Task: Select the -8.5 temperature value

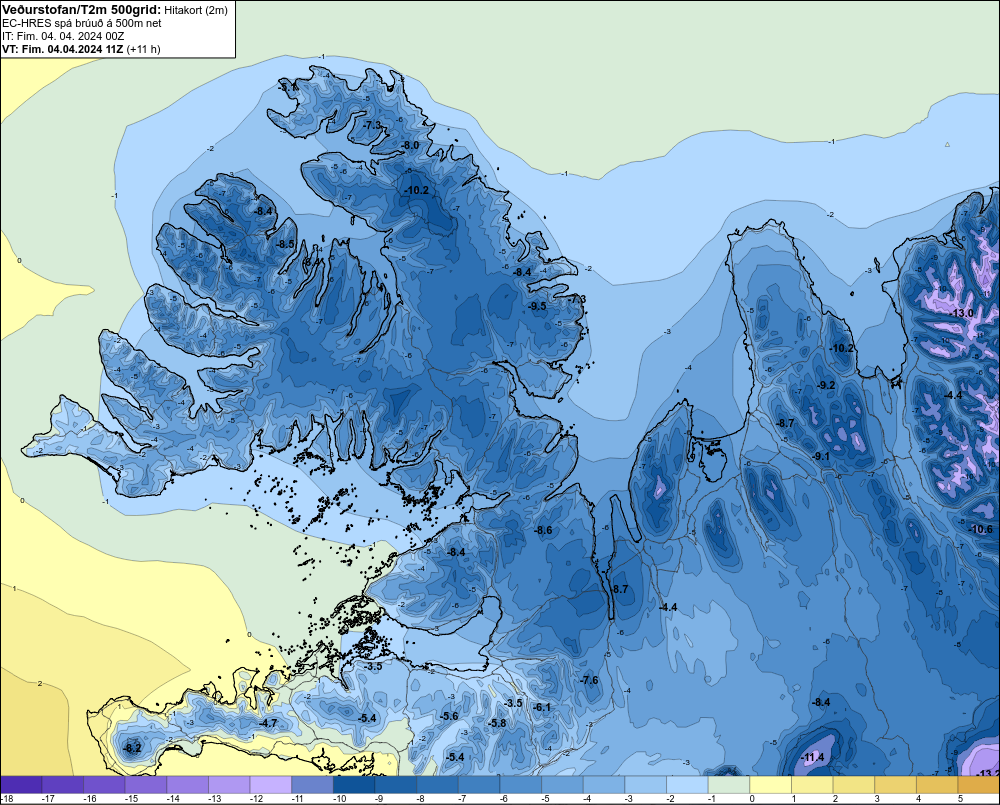Action: (286, 244)
